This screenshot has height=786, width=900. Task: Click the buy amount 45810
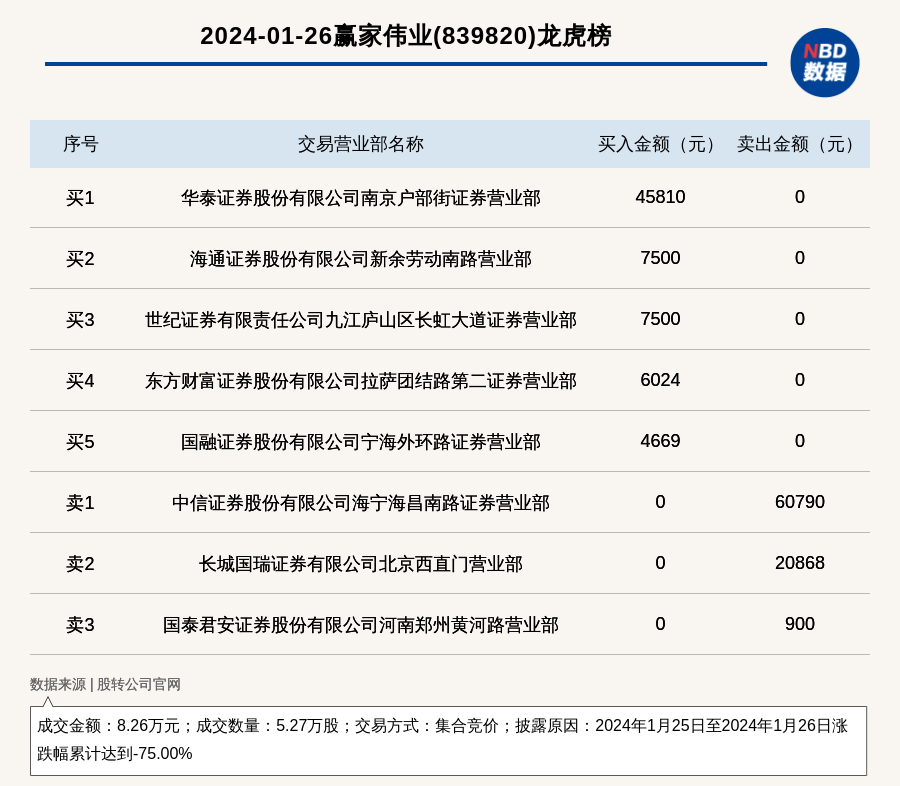pyautogui.click(x=660, y=197)
